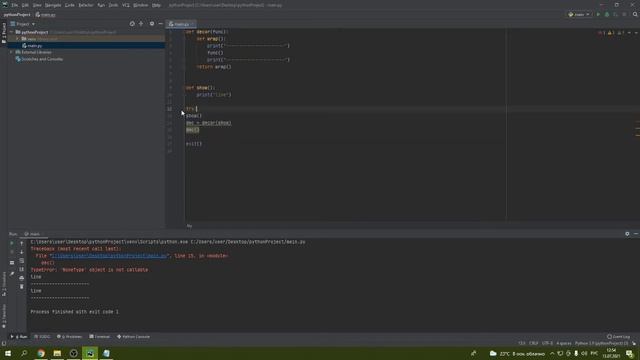Click Expand All icon in Project panel
Screen dimensions: 640x360
coord(141,24)
